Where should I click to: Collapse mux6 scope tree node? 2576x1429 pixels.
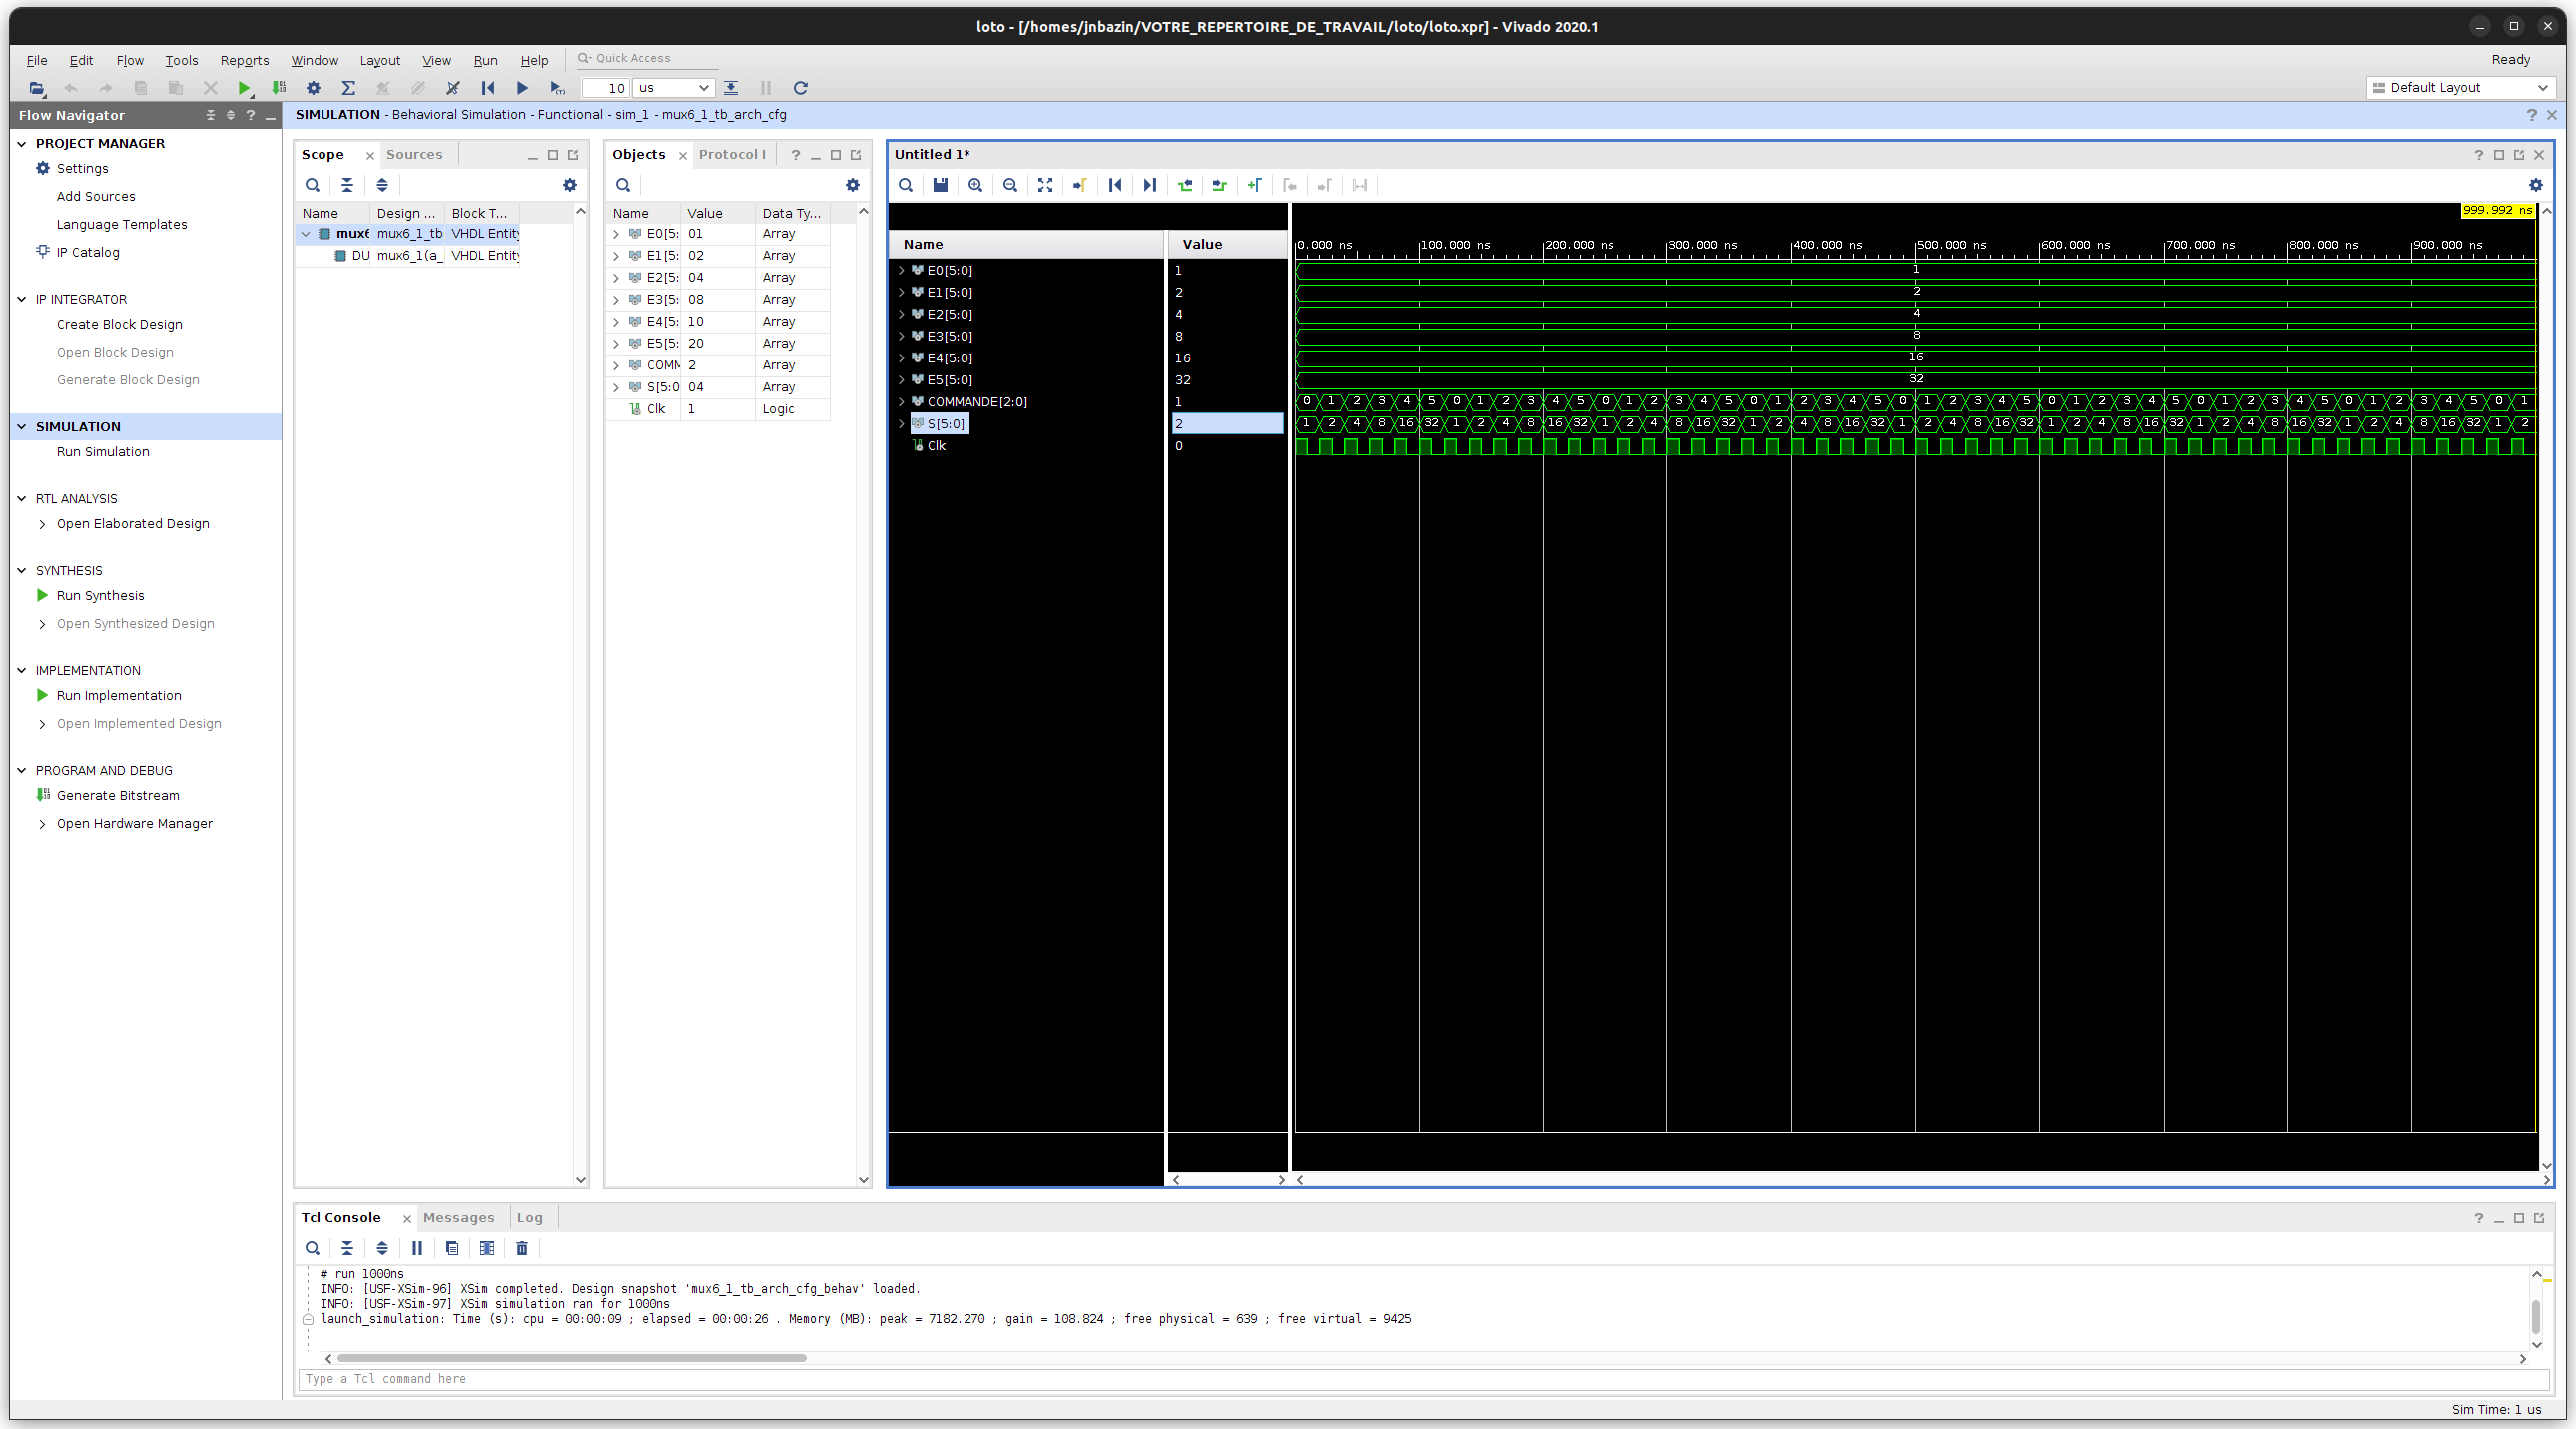306,234
